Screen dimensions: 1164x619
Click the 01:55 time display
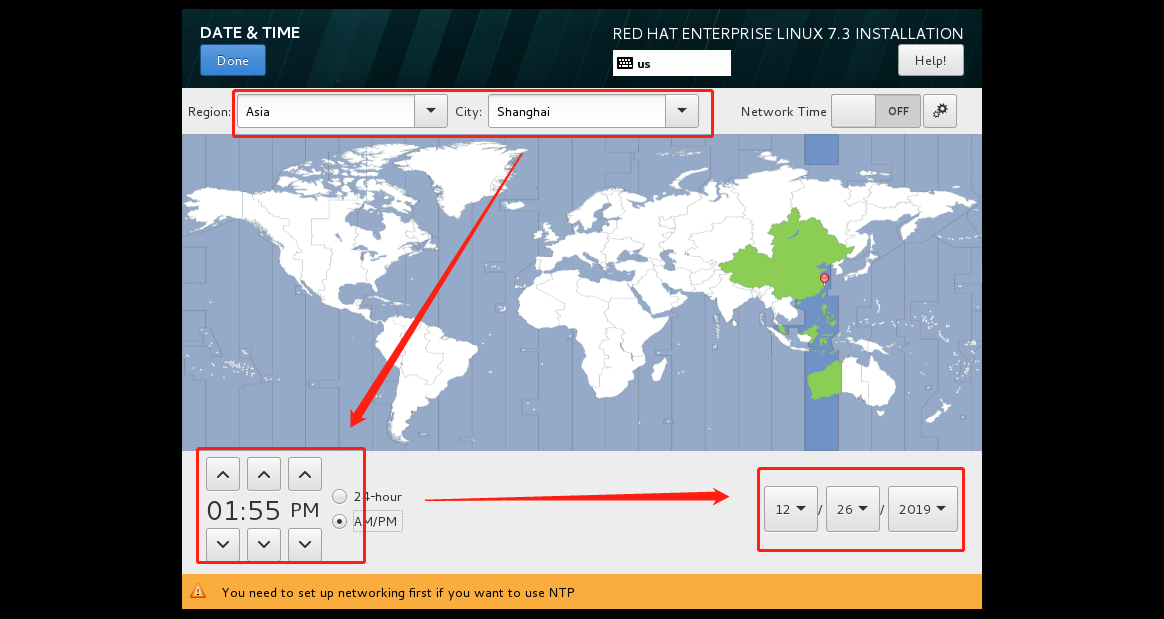click(243, 510)
